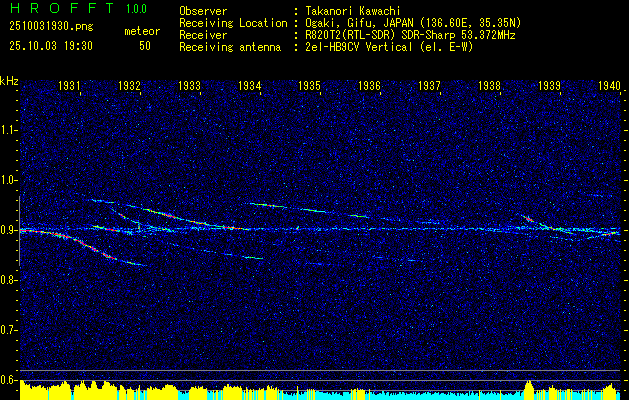This screenshot has width=629, height=400.
Task: Click location Ogaki, Gifu, JAPAN text
Action: pyautogui.click(x=413, y=23)
